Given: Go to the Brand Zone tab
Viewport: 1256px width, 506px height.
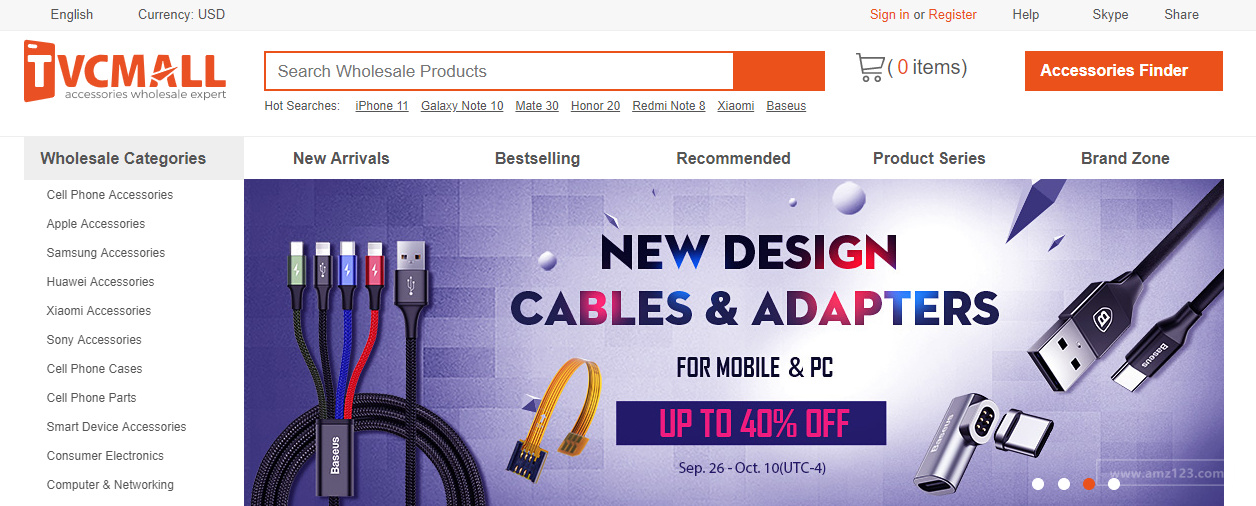Looking at the screenshot, I should 1125,158.
